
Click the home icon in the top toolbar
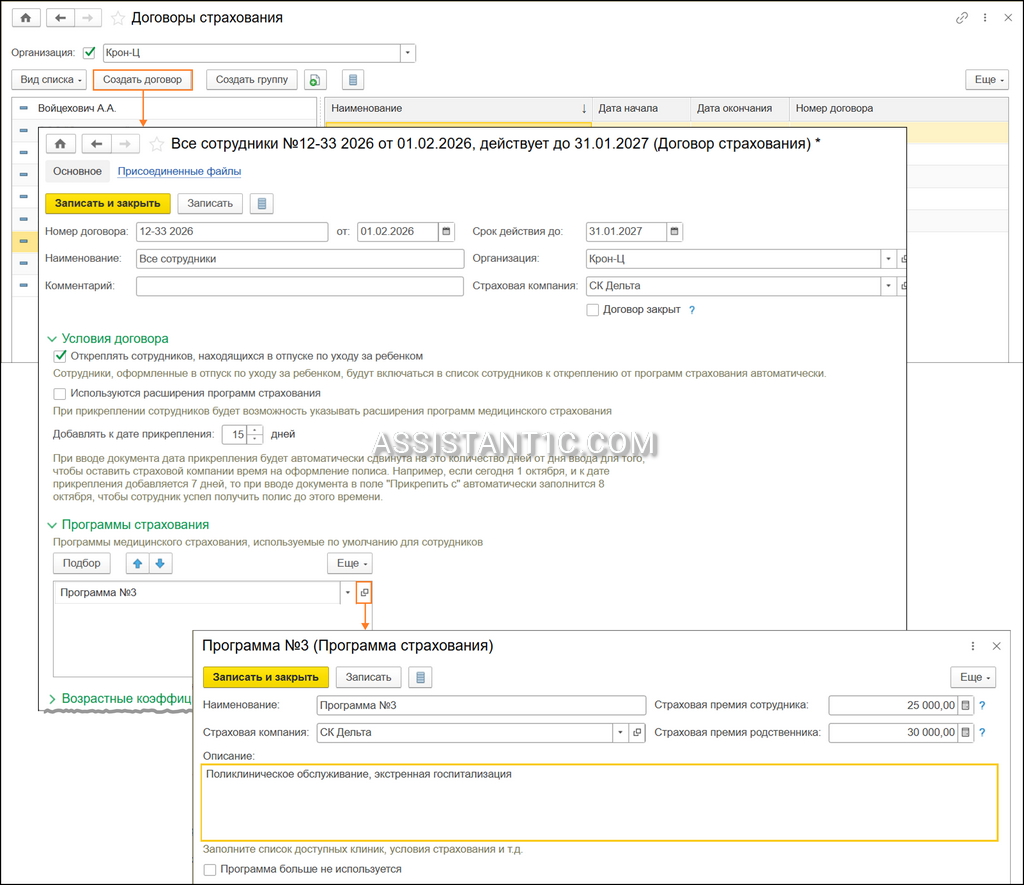tap(26, 18)
